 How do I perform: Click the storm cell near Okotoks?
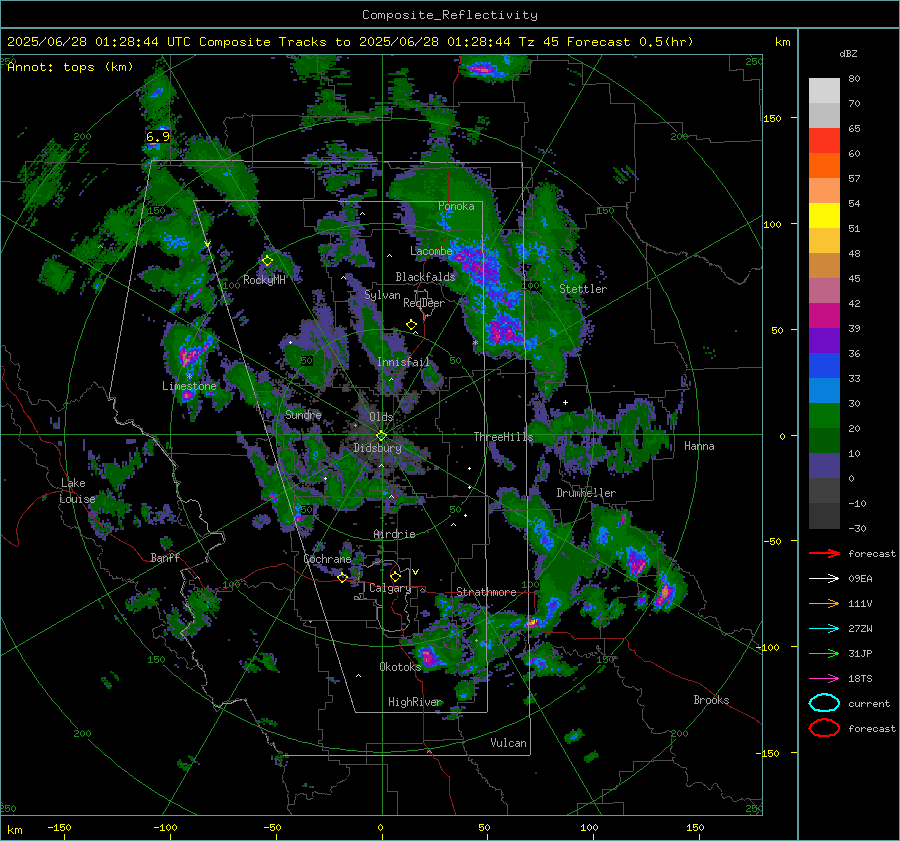[x=429, y=655]
